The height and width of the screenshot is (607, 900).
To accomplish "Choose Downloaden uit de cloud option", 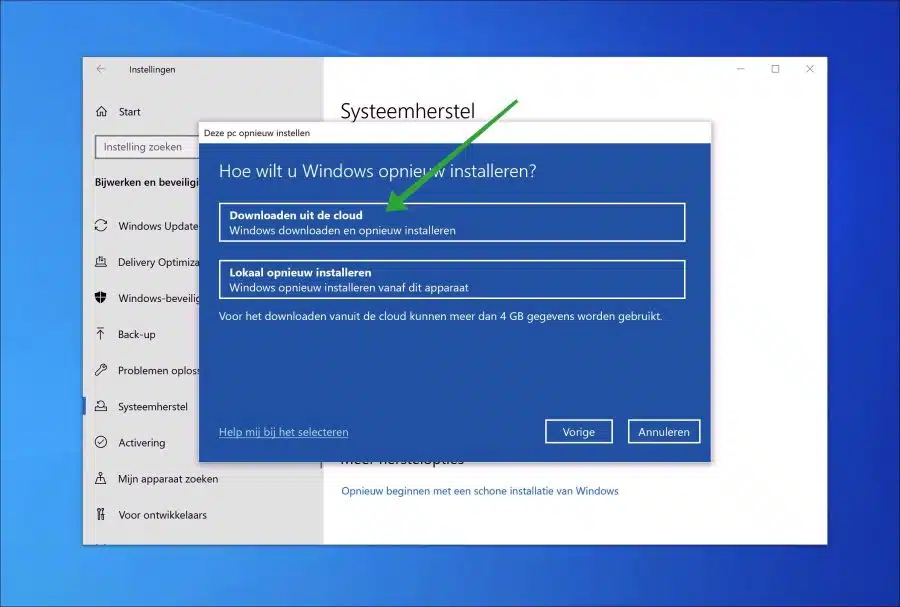I will (452, 223).
